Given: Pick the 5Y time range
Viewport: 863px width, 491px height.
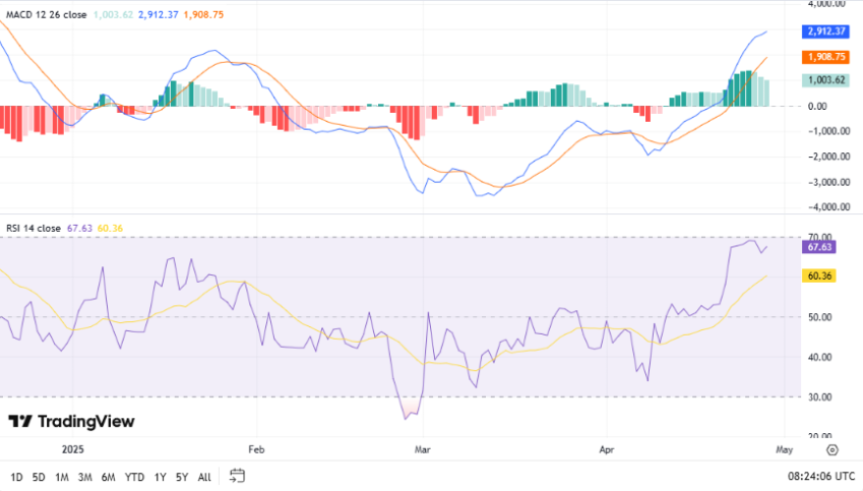Looking at the screenshot, I should 181,477.
